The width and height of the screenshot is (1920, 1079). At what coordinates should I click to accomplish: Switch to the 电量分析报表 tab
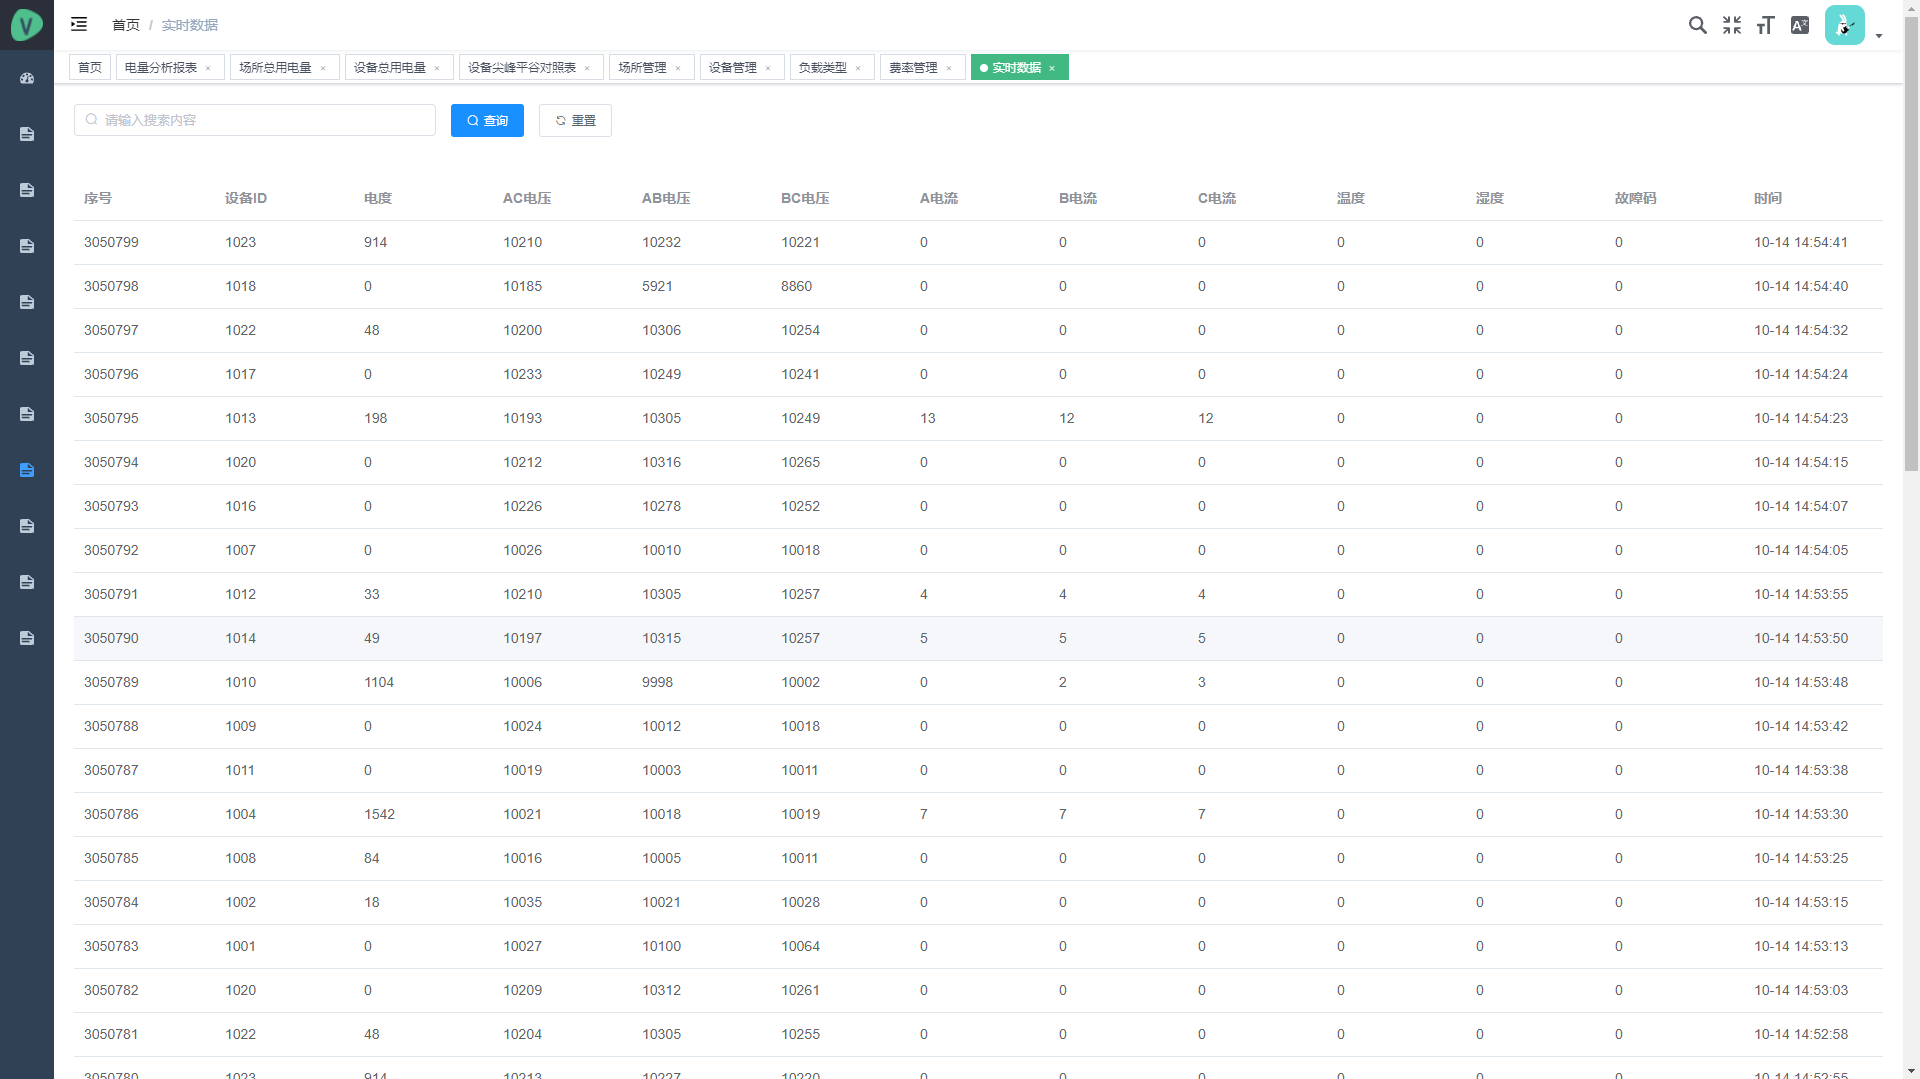[x=161, y=68]
